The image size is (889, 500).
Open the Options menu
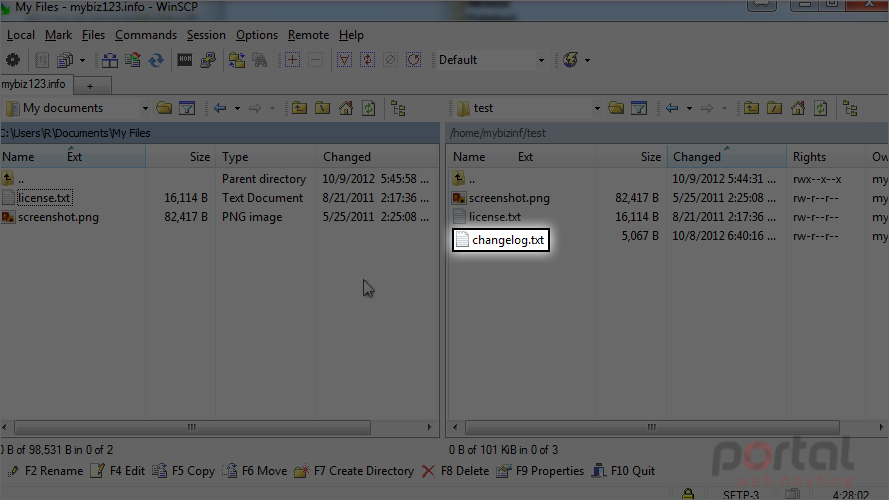tap(257, 35)
